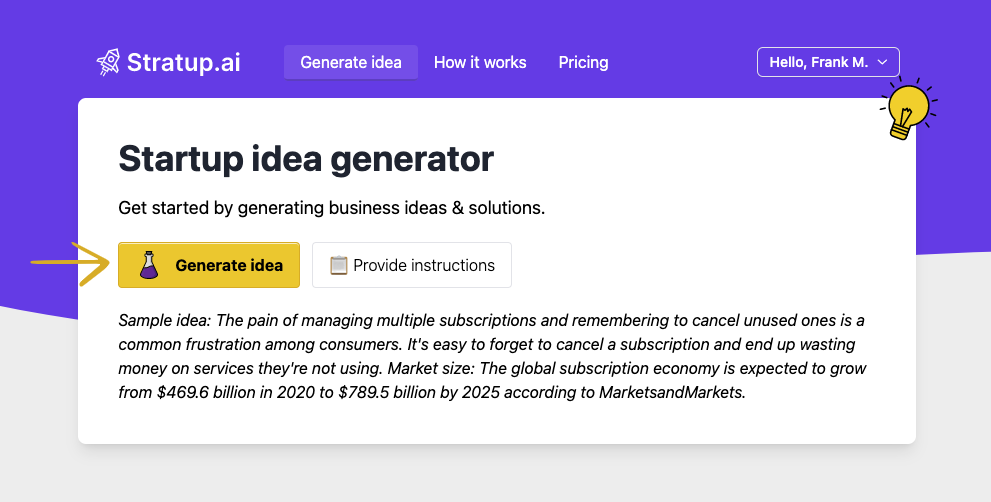Click the yellow arrow pointing at the button
991x502 pixels.
[71, 263]
